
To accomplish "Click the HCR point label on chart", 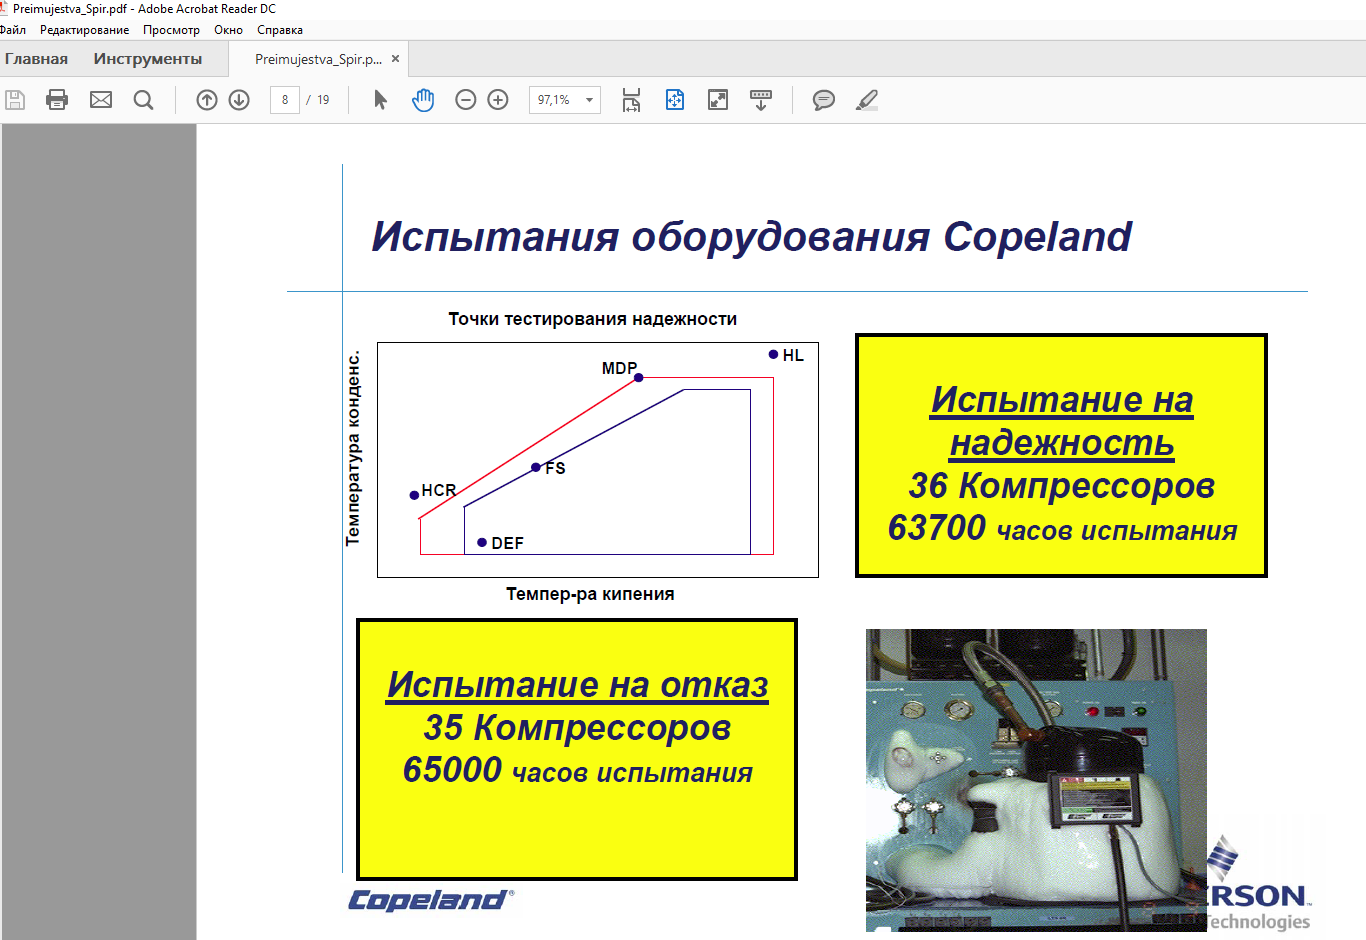I will pos(438,490).
